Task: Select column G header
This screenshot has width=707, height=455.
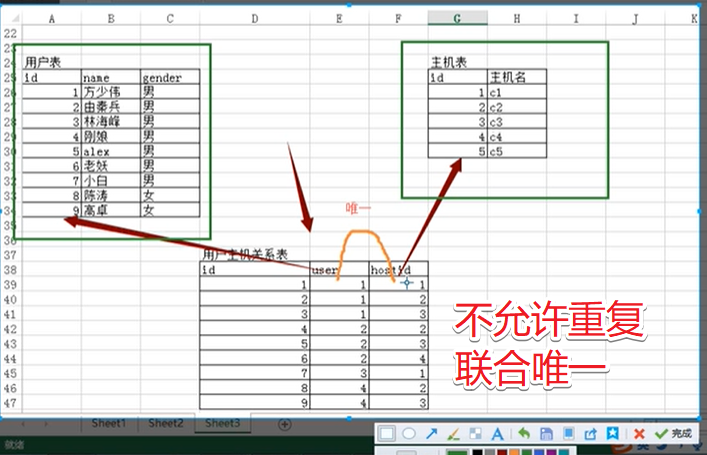Action: (457, 18)
